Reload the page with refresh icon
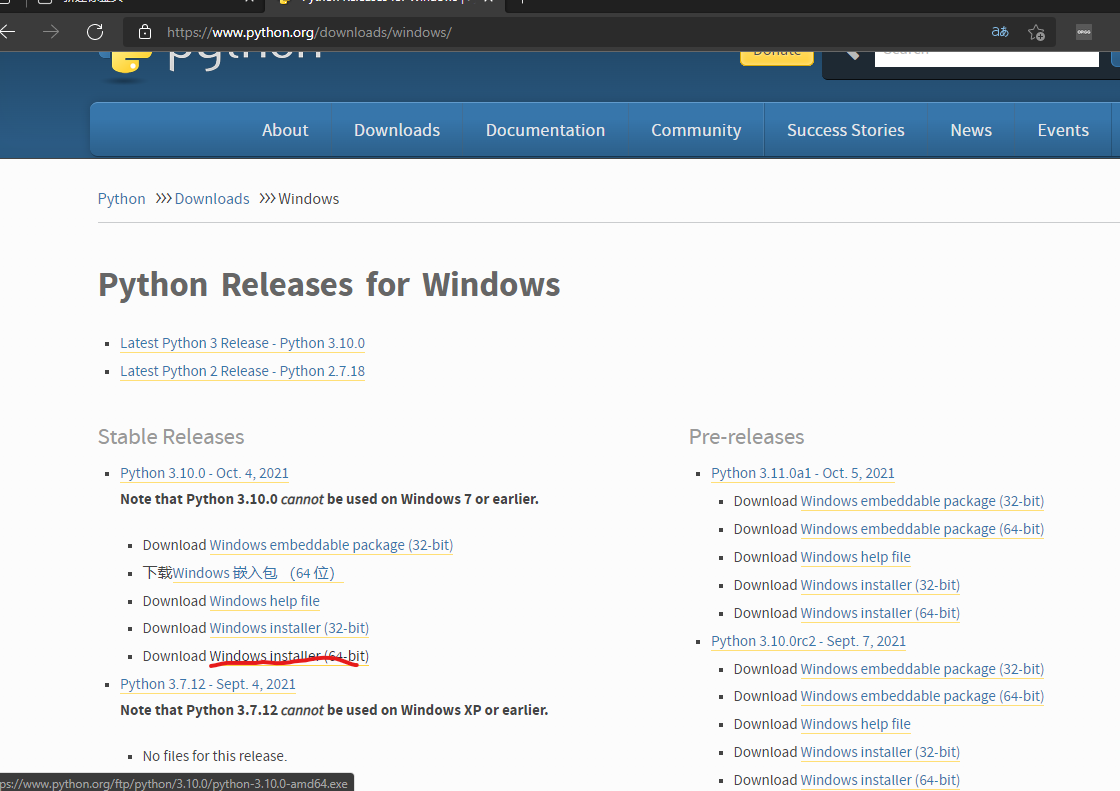1120x791 pixels. coord(95,31)
